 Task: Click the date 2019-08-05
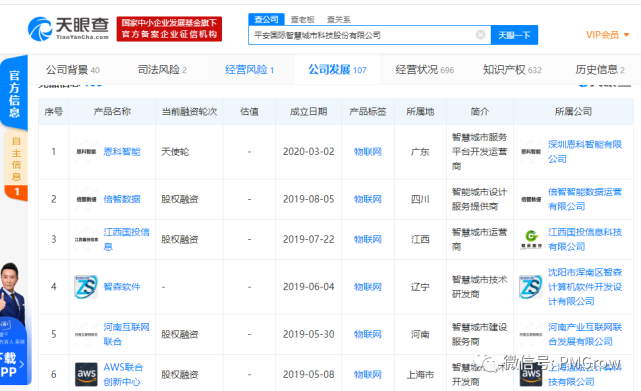309,199
